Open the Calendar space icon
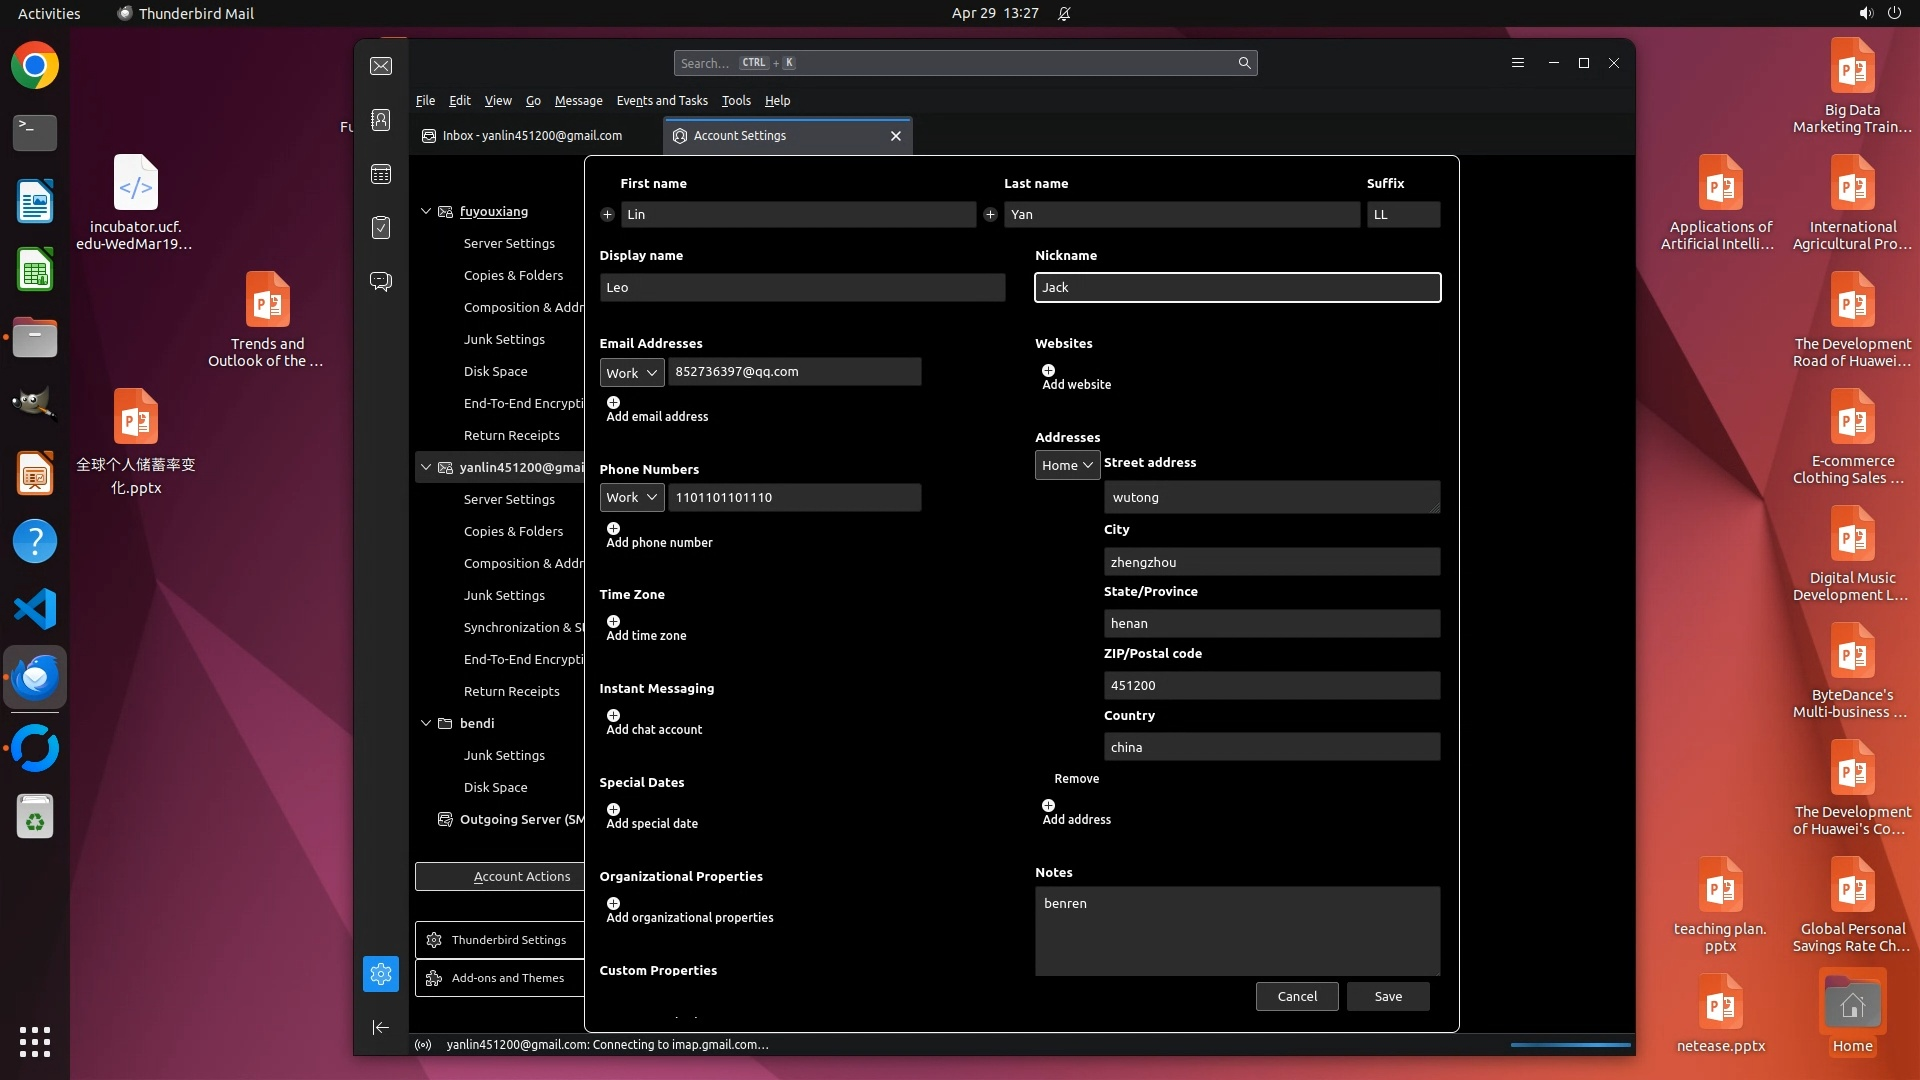The image size is (1920, 1080). click(x=381, y=174)
